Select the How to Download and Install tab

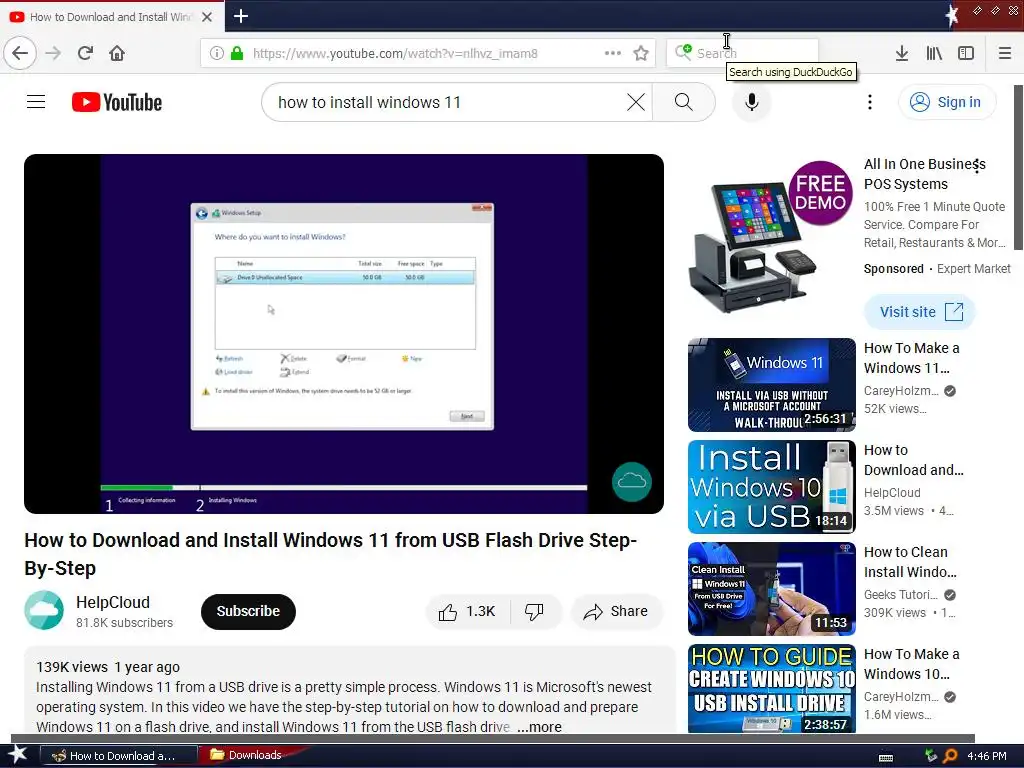(112, 16)
